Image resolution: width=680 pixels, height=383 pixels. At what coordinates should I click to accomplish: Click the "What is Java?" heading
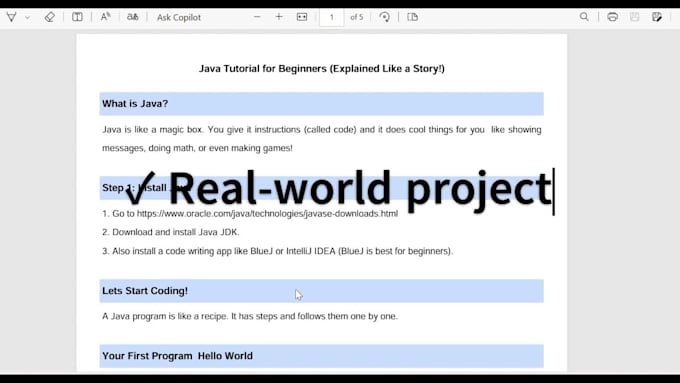pyautogui.click(x=135, y=104)
